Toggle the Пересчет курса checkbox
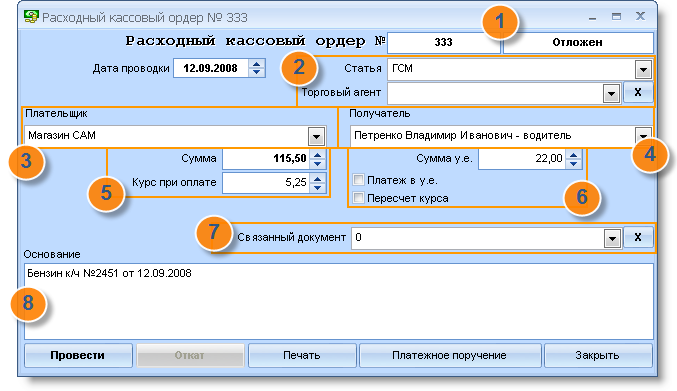677x391 pixels. coord(358,198)
